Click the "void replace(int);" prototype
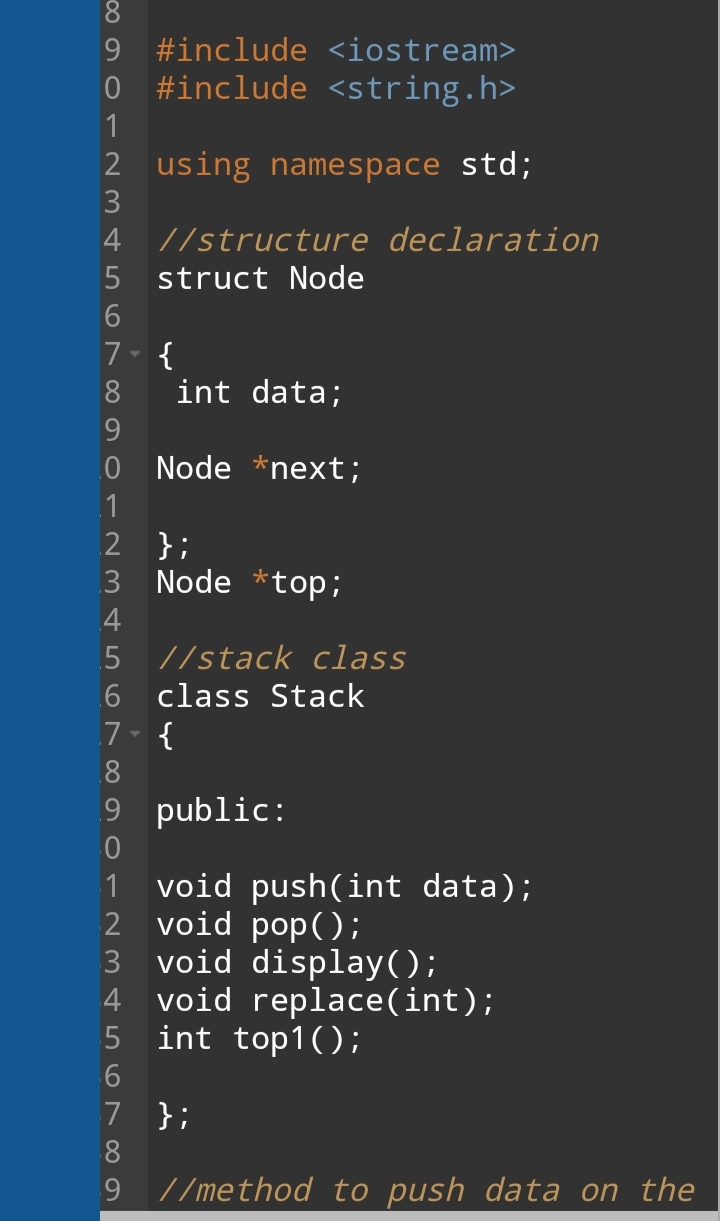This screenshot has width=720, height=1221. [x=326, y=1000]
